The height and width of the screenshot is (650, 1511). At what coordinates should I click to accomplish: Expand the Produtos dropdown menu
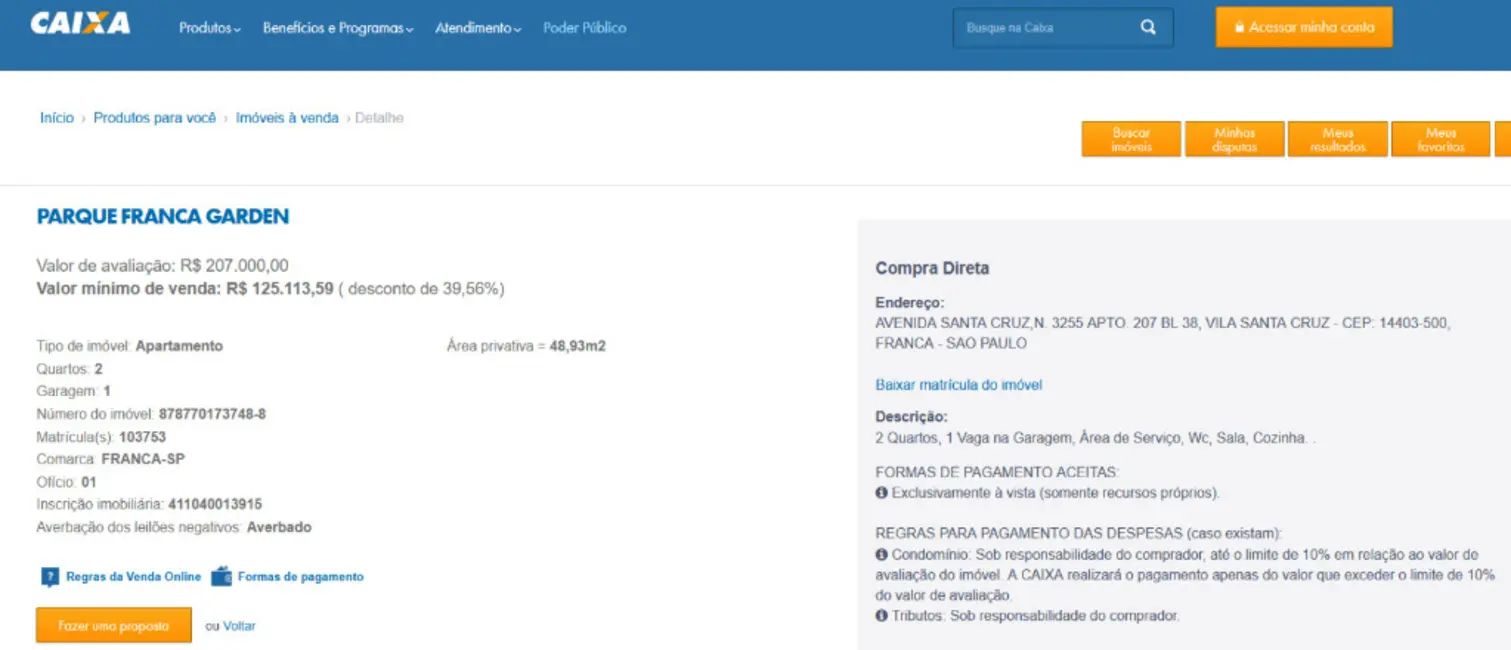click(x=209, y=28)
